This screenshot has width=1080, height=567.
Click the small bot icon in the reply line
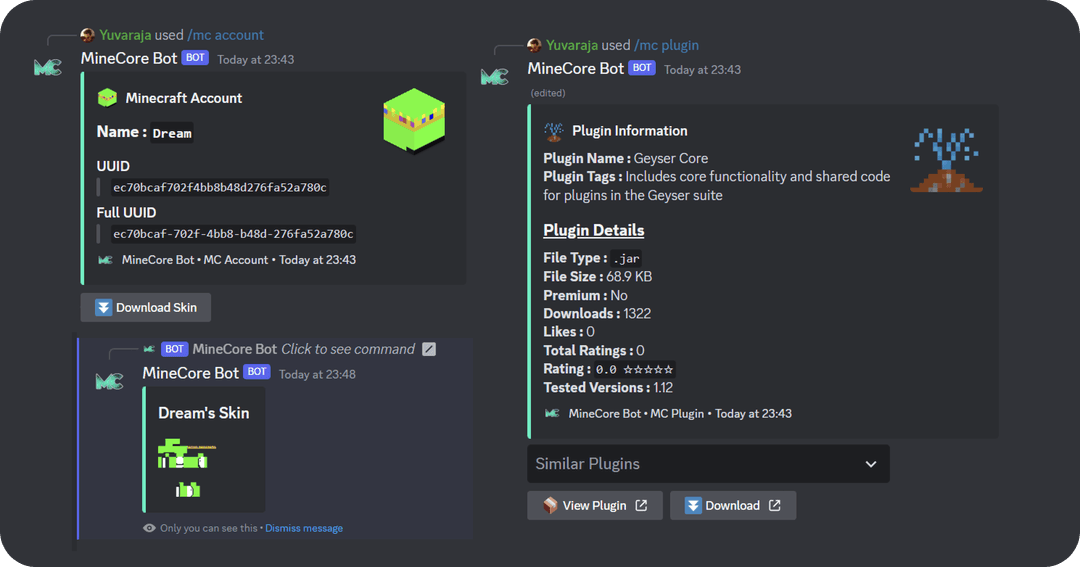(149, 349)
